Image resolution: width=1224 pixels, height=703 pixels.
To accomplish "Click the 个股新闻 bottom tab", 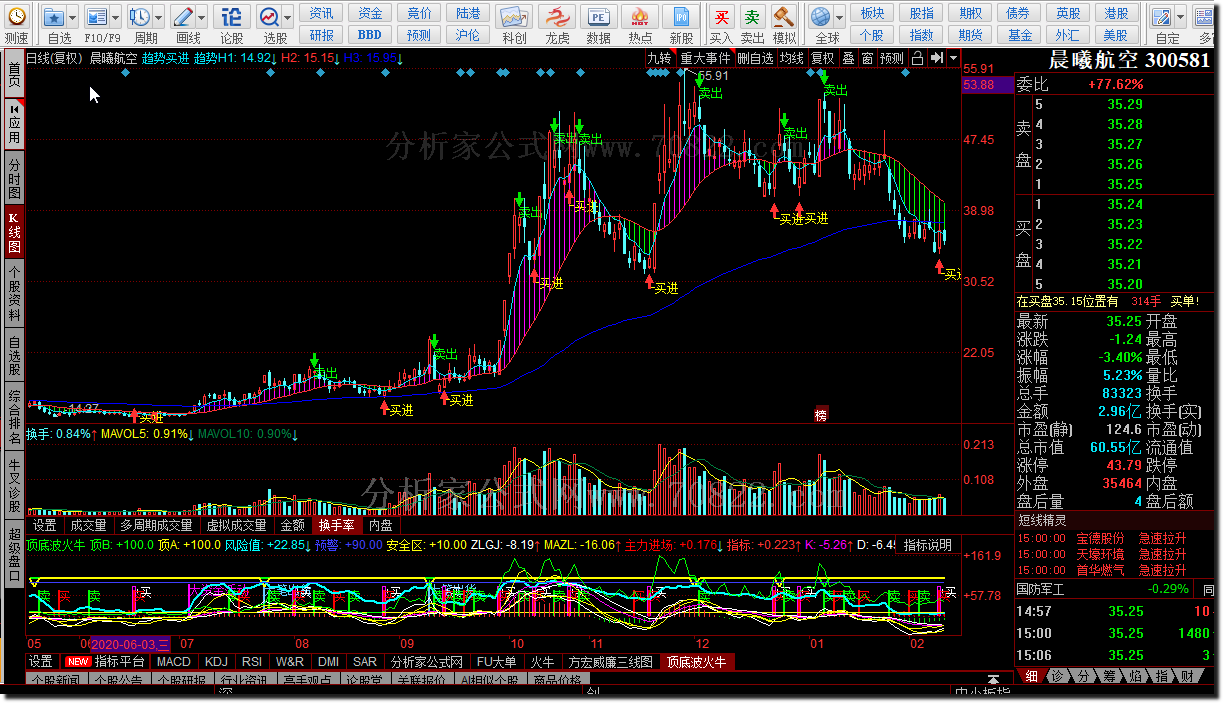I will [55, 682].
